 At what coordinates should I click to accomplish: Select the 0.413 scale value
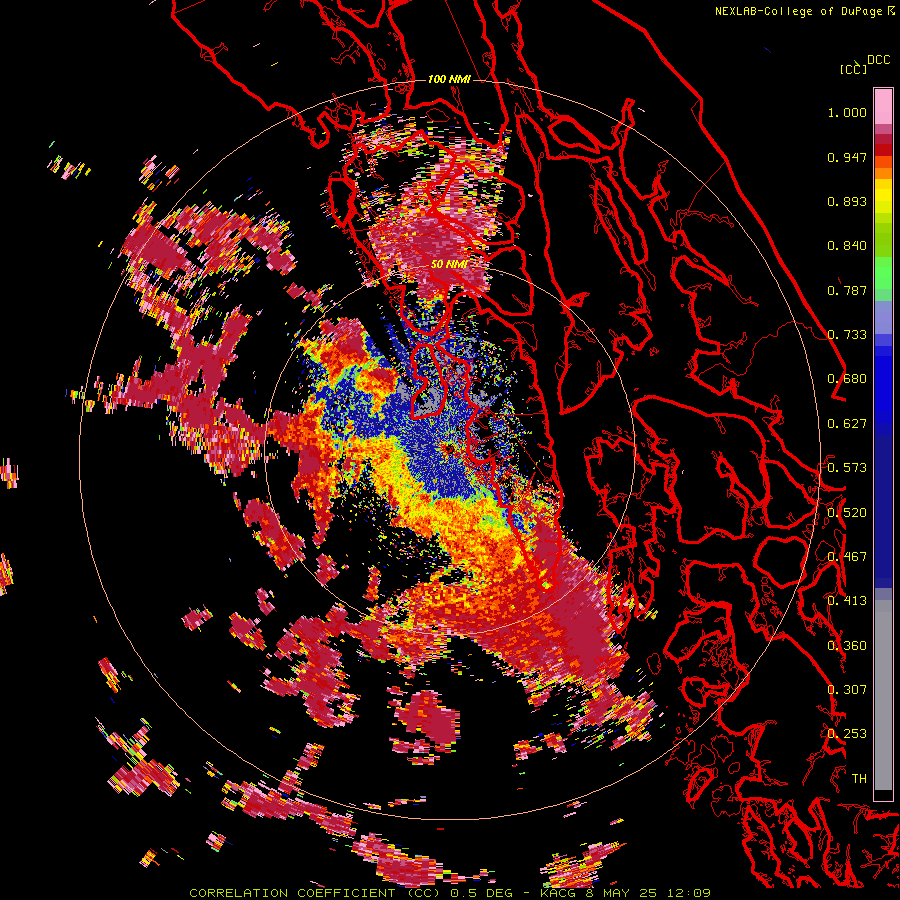[847, 601]
